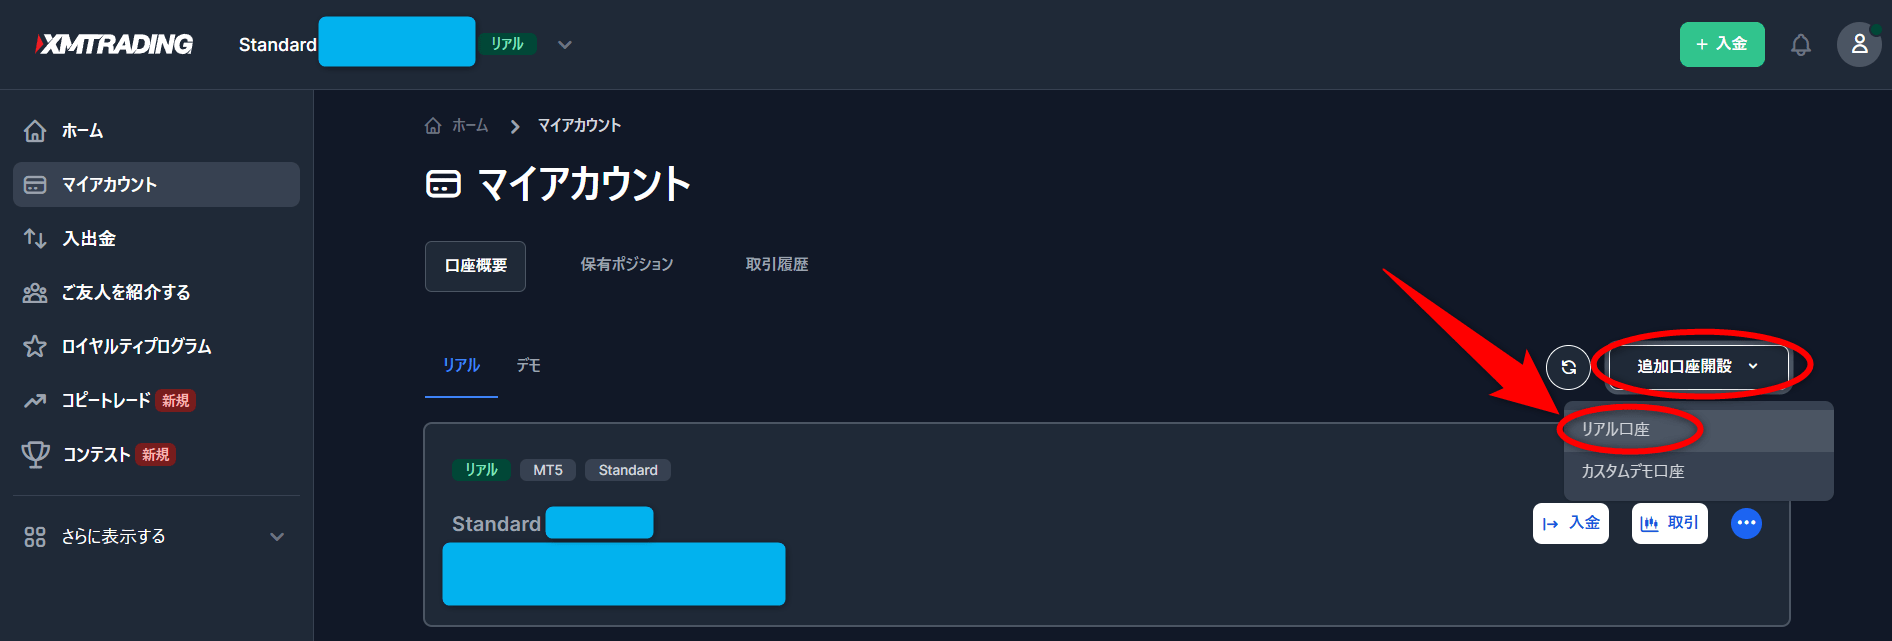Switch to the デモ accounts tab
This screenshot has height=641, width=1892.
[x=528, y=366]
